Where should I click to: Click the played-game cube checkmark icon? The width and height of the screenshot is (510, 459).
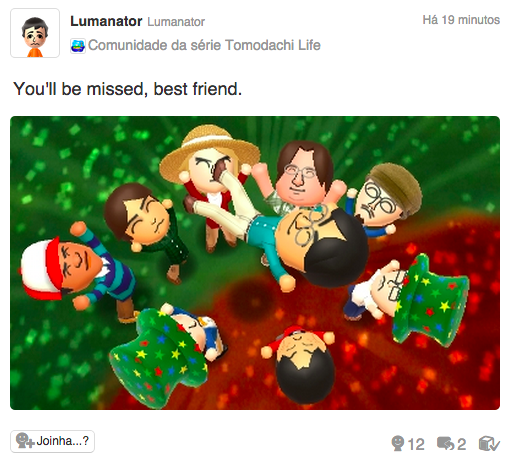[x=489, y=444]
